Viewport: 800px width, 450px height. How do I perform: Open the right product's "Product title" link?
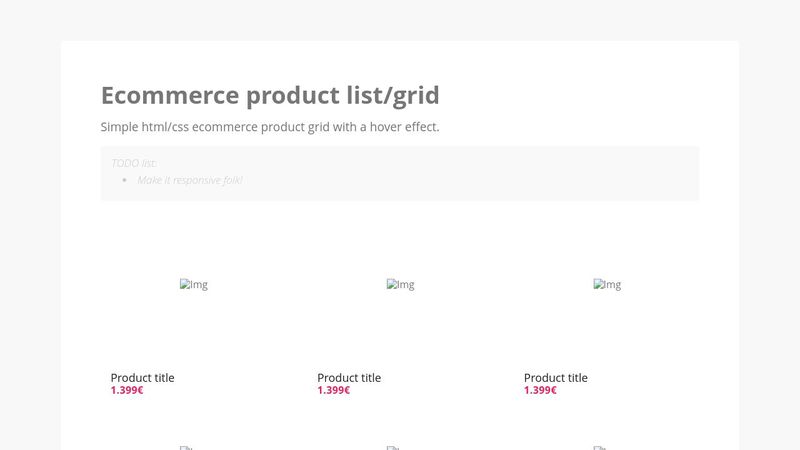tap(556, 378)
